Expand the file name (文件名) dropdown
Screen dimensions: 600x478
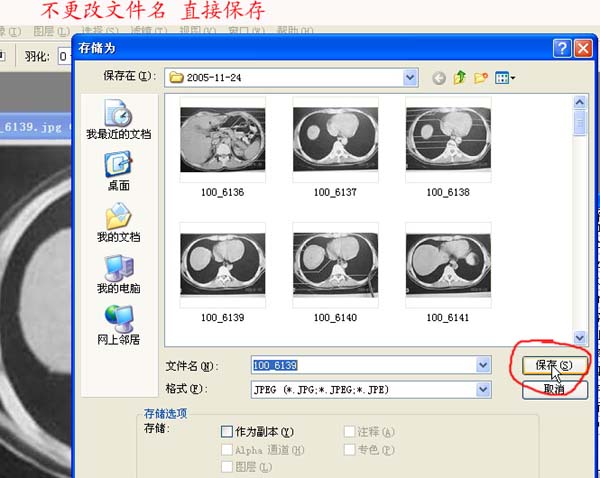click(483, 365)
